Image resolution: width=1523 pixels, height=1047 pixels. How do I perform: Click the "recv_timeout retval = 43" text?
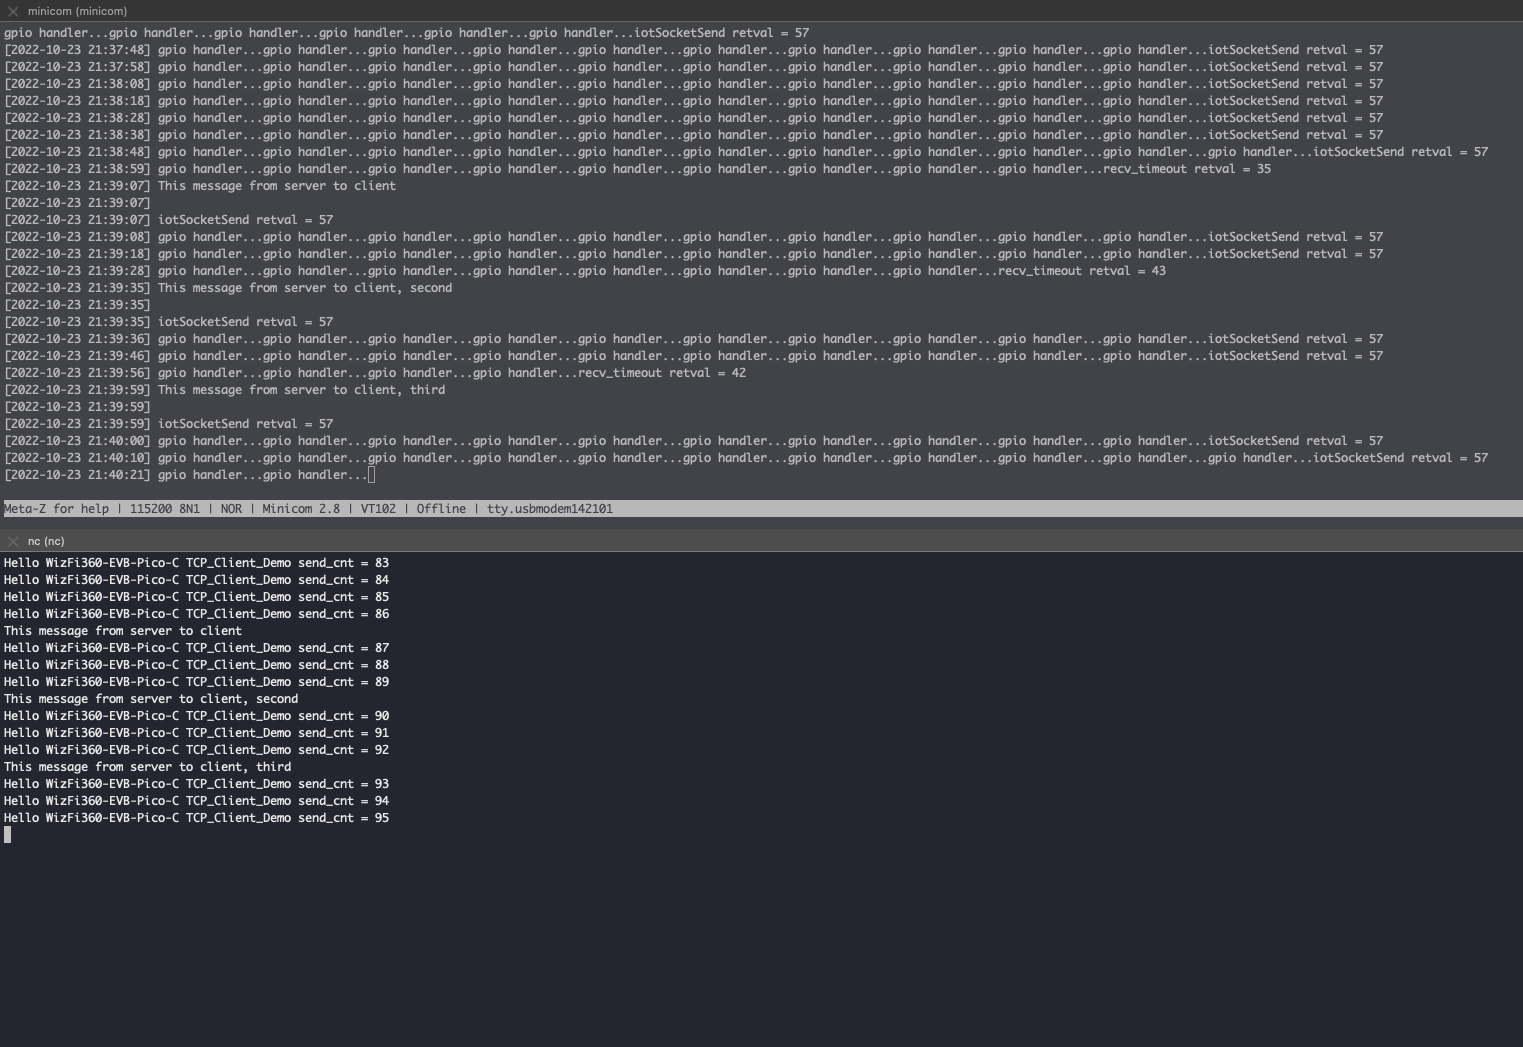point(1082,271)
